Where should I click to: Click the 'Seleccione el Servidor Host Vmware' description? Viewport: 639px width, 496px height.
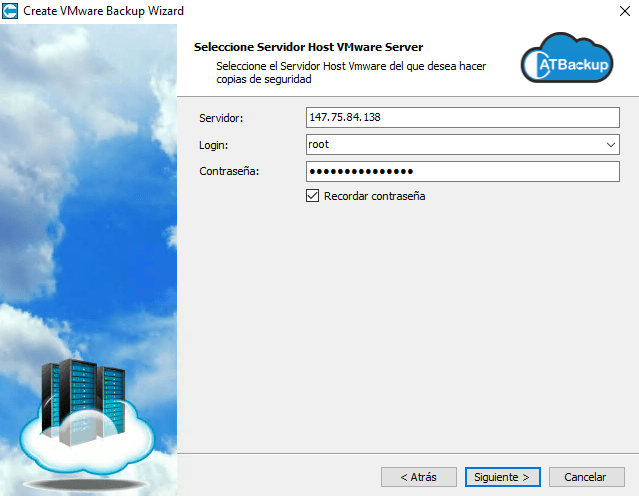(x=351, y=73)
